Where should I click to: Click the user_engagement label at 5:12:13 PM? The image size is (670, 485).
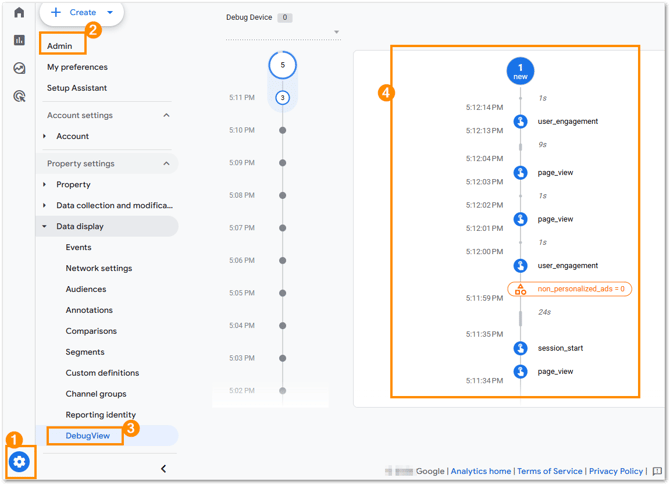(567, 121)
